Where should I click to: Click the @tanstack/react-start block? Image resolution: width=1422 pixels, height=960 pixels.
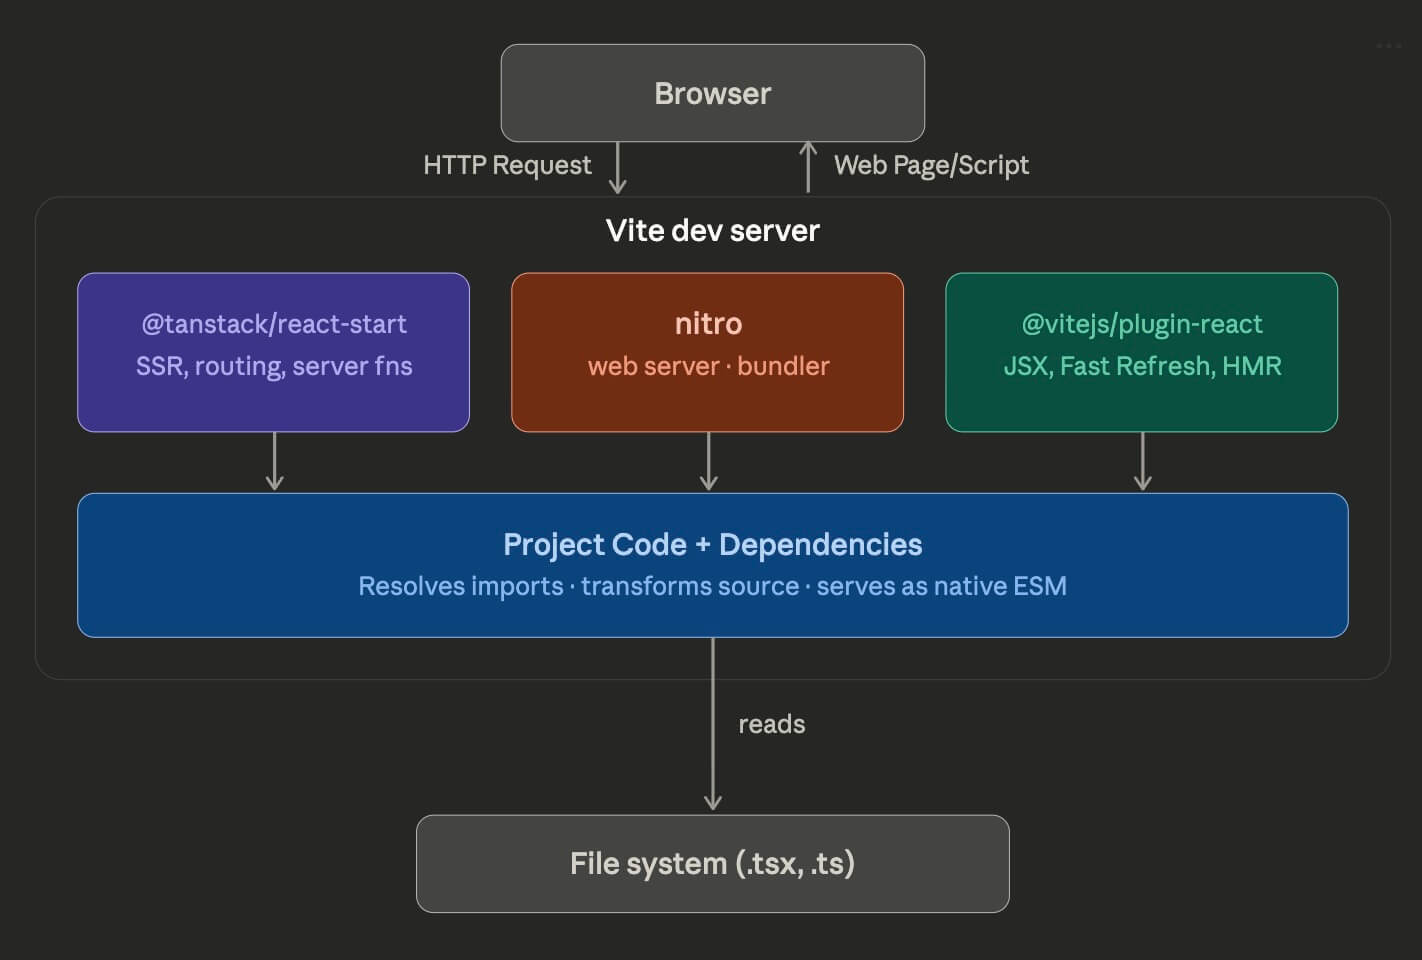pos(273,351)
